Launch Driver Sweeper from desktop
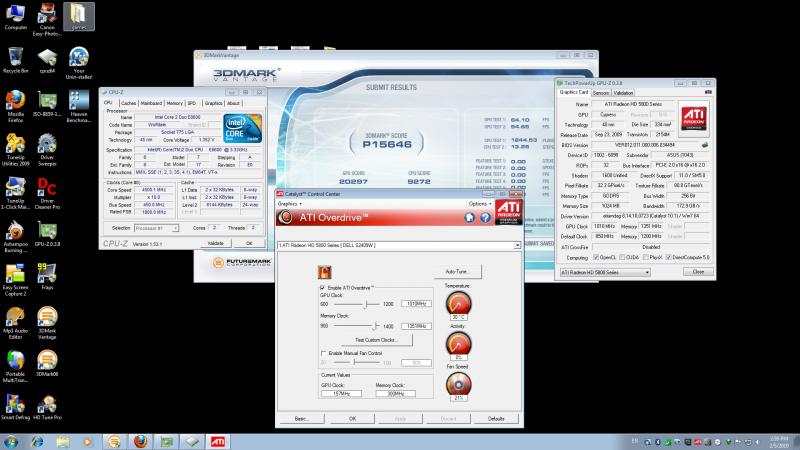Viewport: 800px width, 450px height. pos(47,149)
